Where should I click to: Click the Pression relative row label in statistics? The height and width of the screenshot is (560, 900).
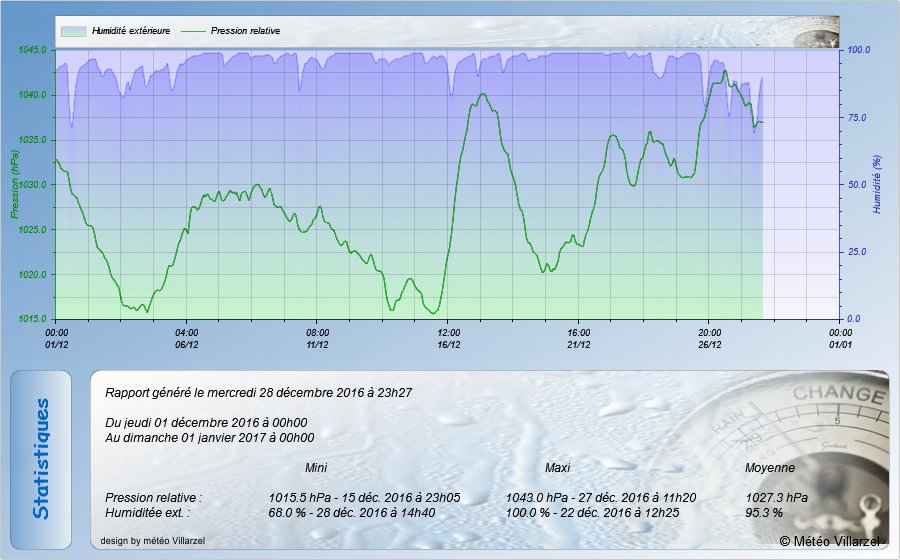click(153, 497)
